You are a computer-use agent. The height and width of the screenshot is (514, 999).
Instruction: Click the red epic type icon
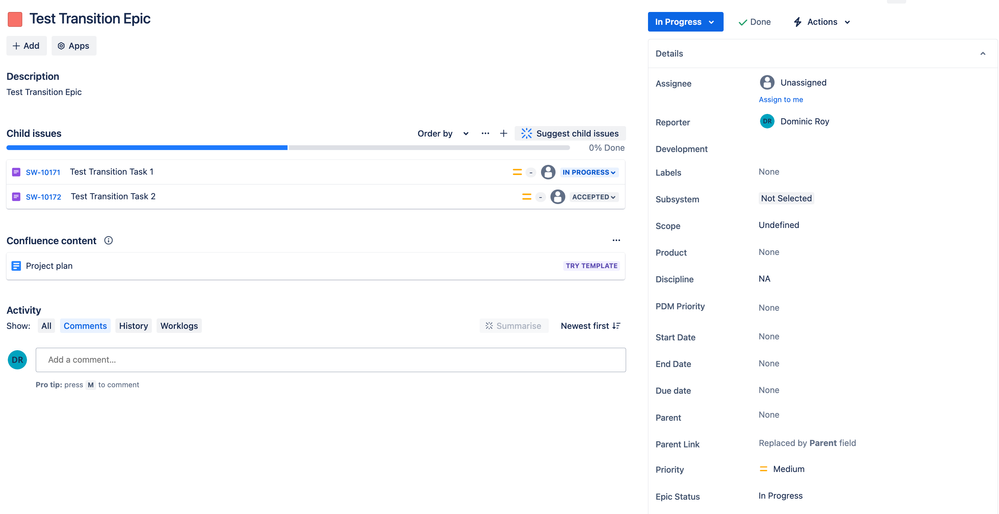pyautogui.click(x=15, y=19)
